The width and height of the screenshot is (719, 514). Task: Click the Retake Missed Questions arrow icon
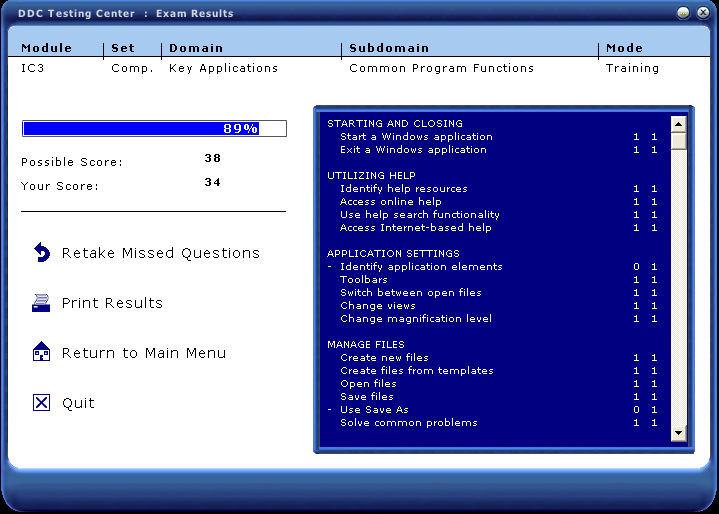click(42, 252)
